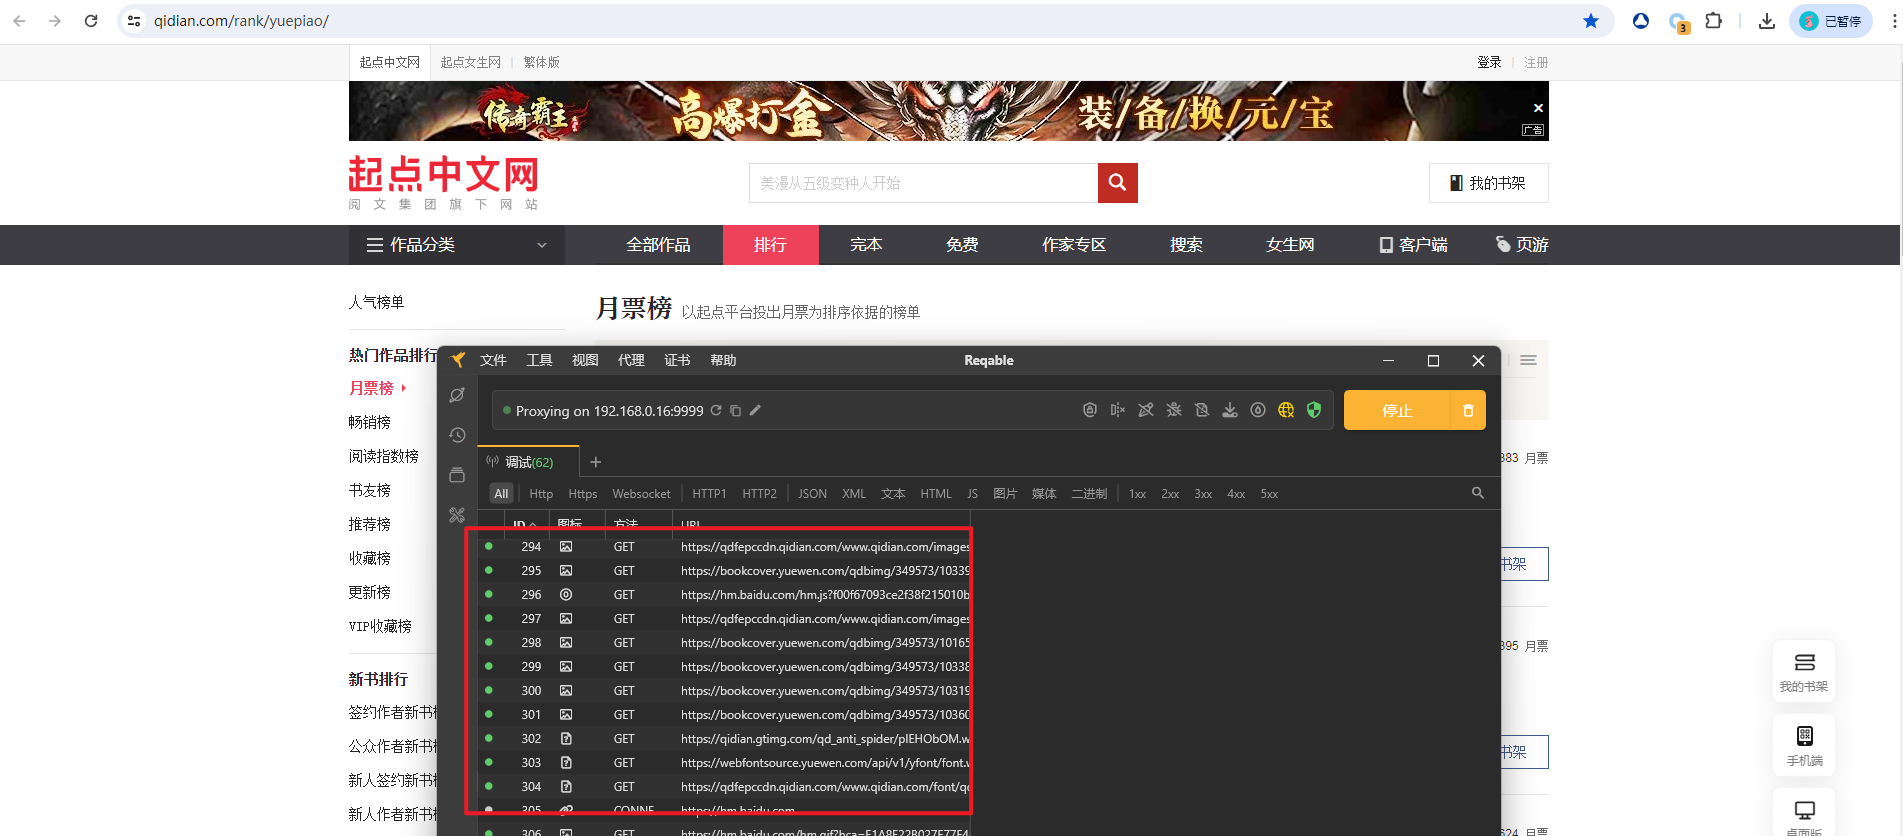Viewport: 1903px width, 836px height.
Task: Bookmark this page with the browser star icon
Action: 1591,21
